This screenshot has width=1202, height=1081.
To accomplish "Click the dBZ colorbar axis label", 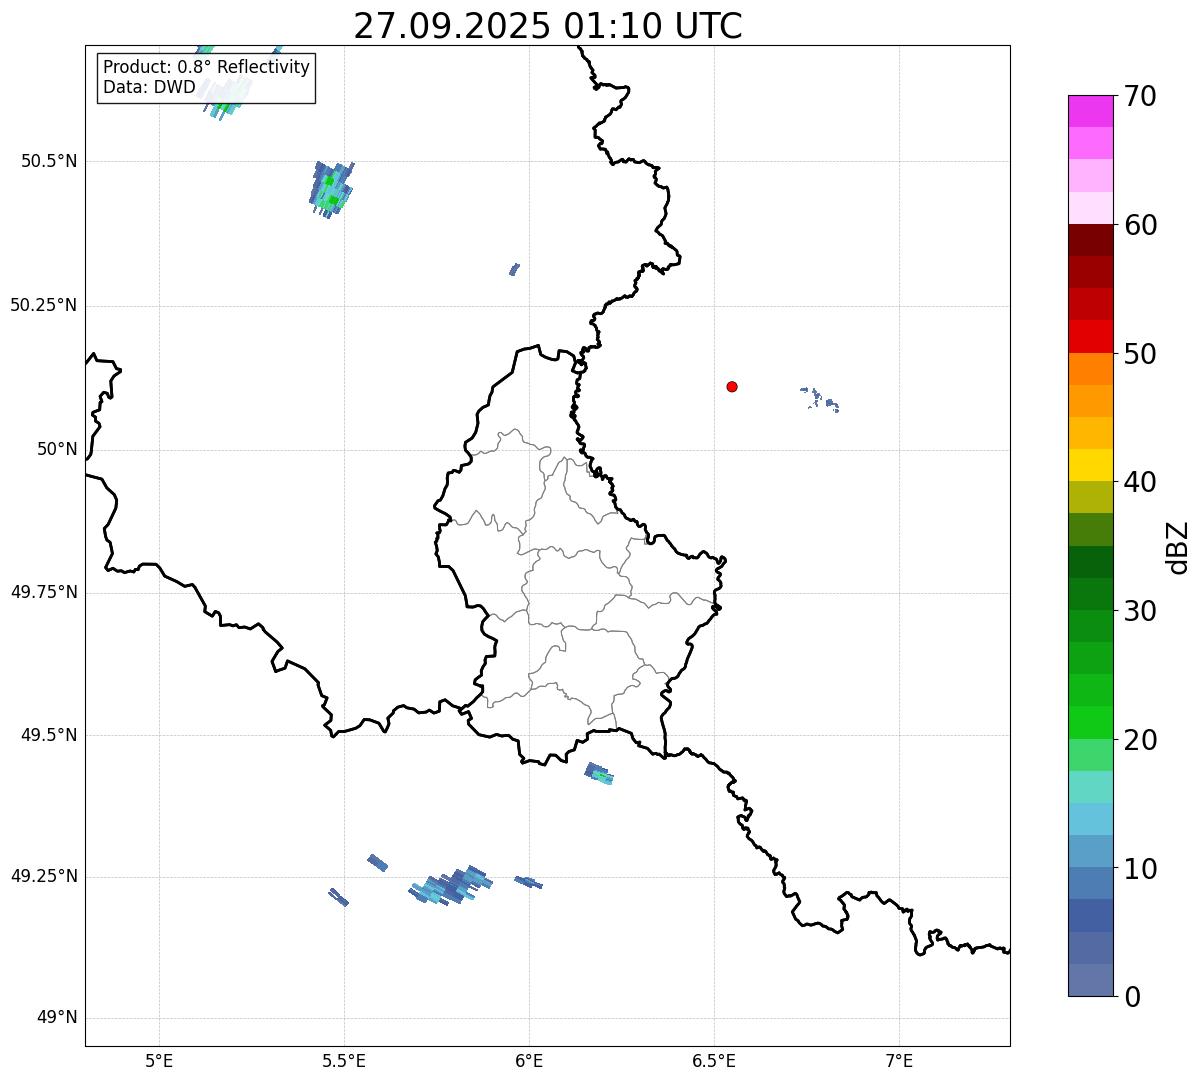I will (x=1178, y=547).
